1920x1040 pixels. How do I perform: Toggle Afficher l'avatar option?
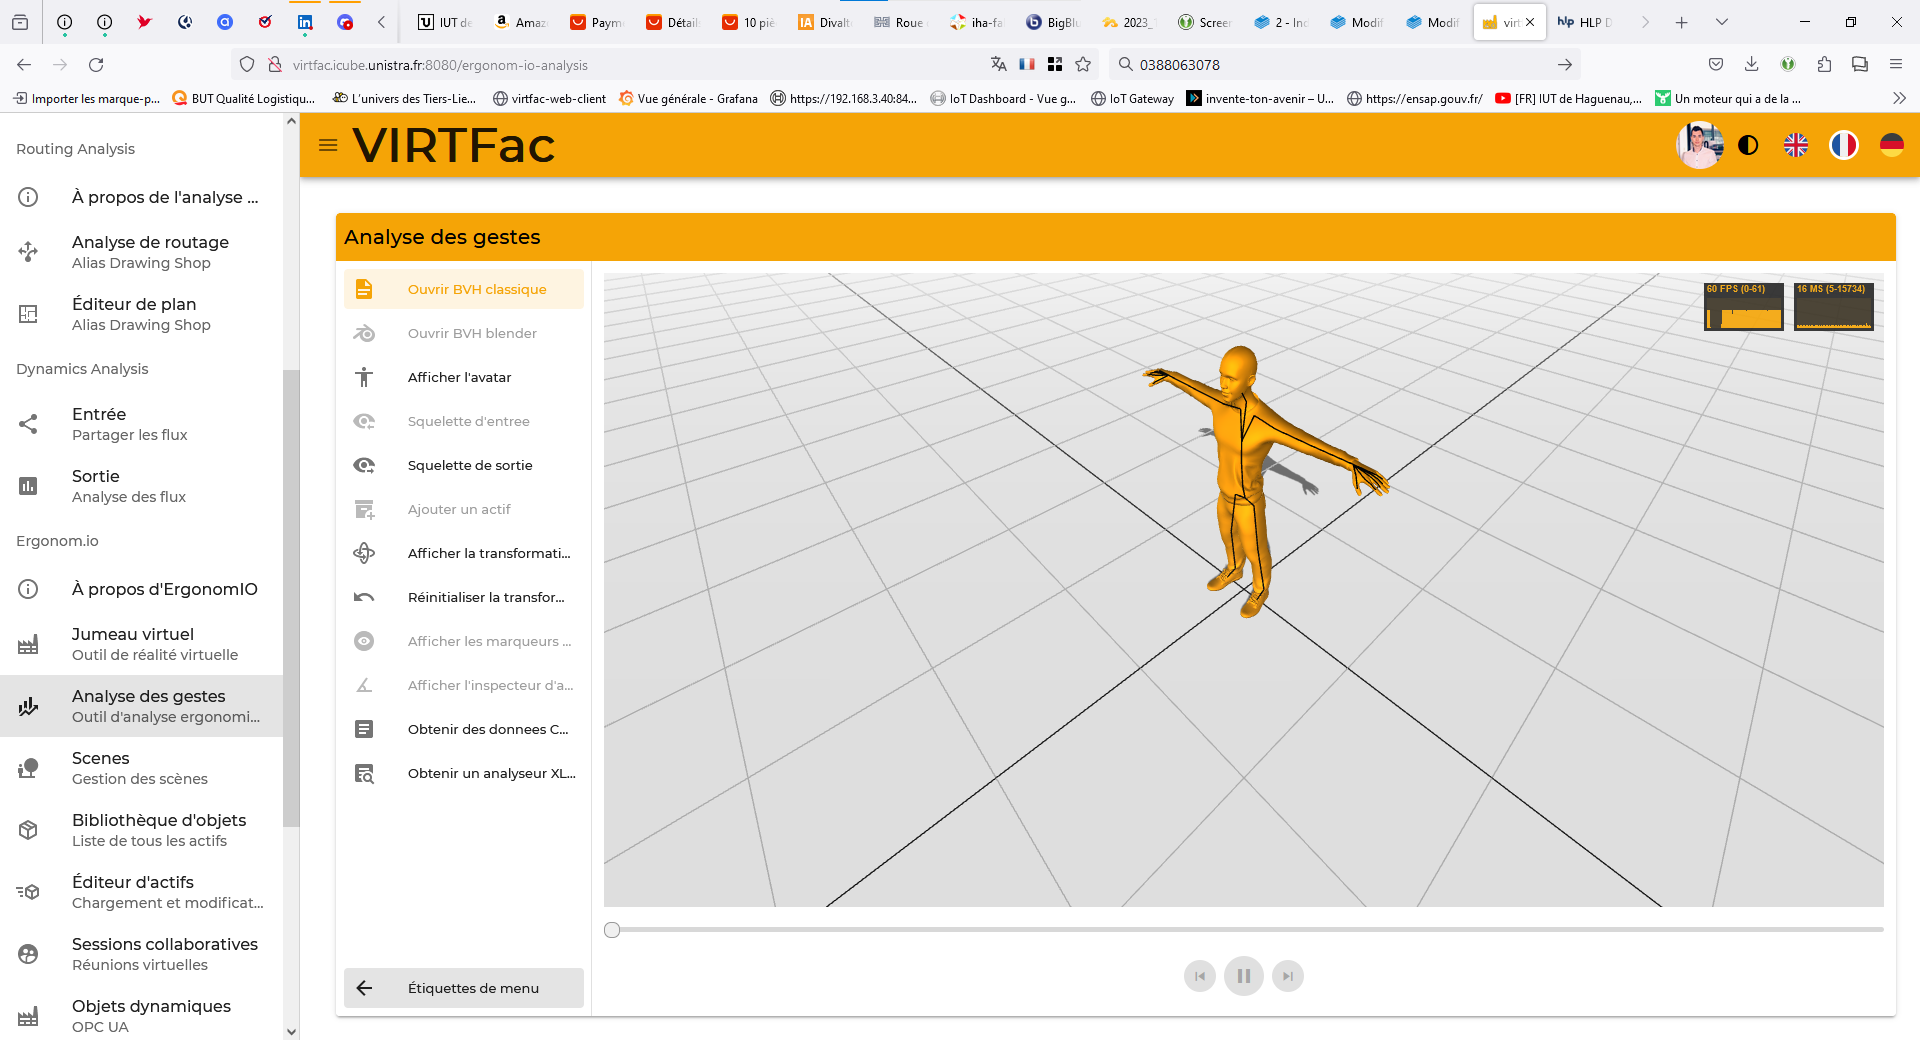coord(464,377)
